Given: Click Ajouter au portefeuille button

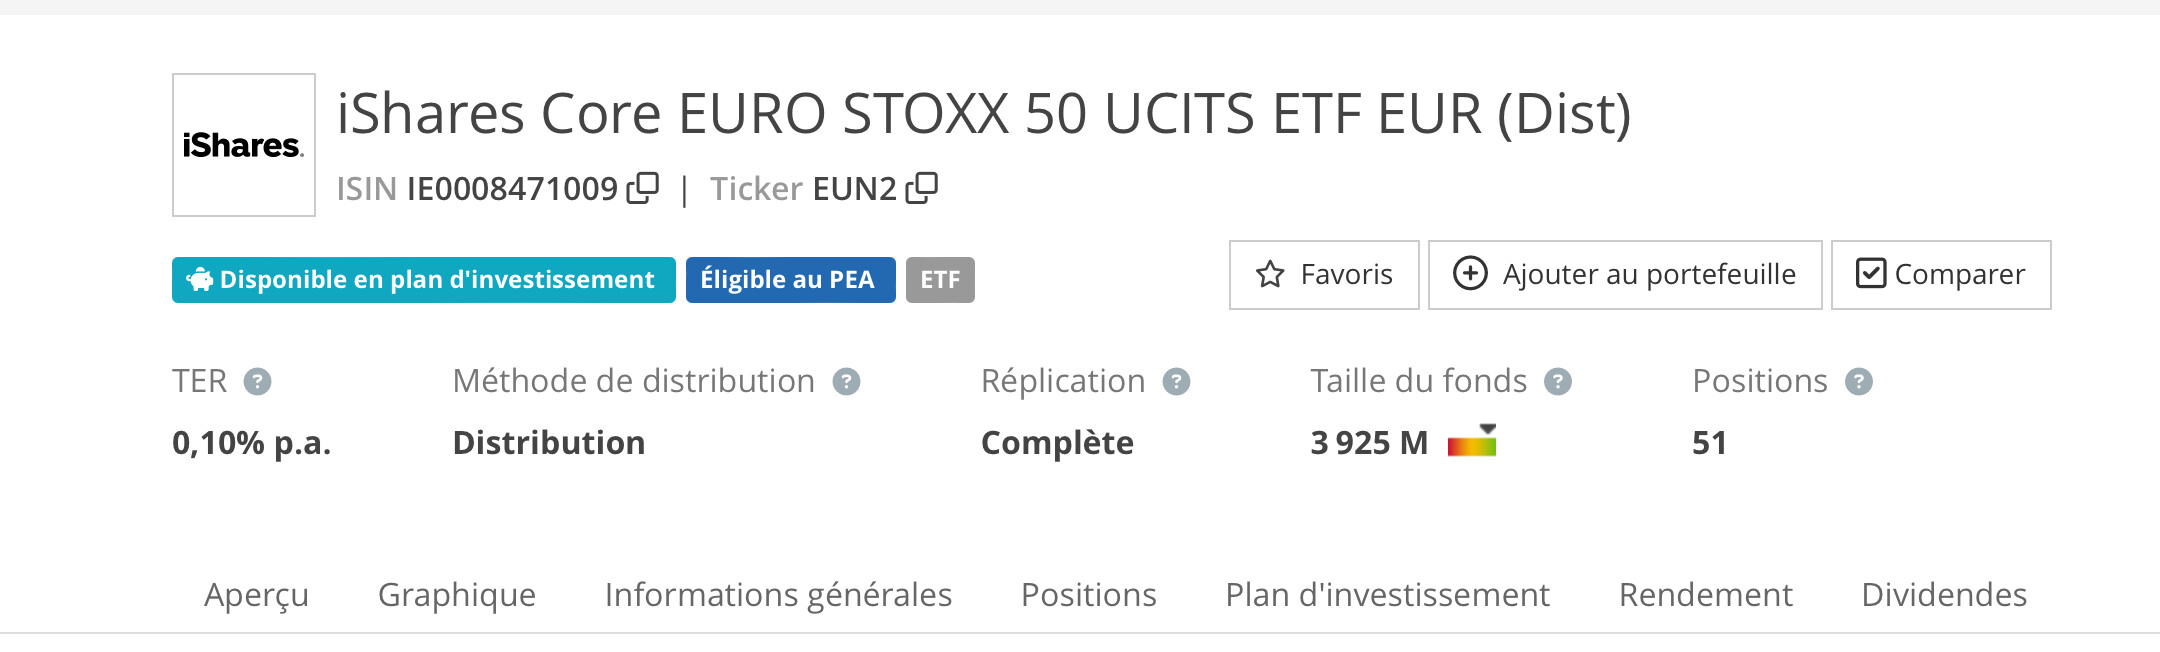Looking at the screenshot, I should [x=1625, y=275].
